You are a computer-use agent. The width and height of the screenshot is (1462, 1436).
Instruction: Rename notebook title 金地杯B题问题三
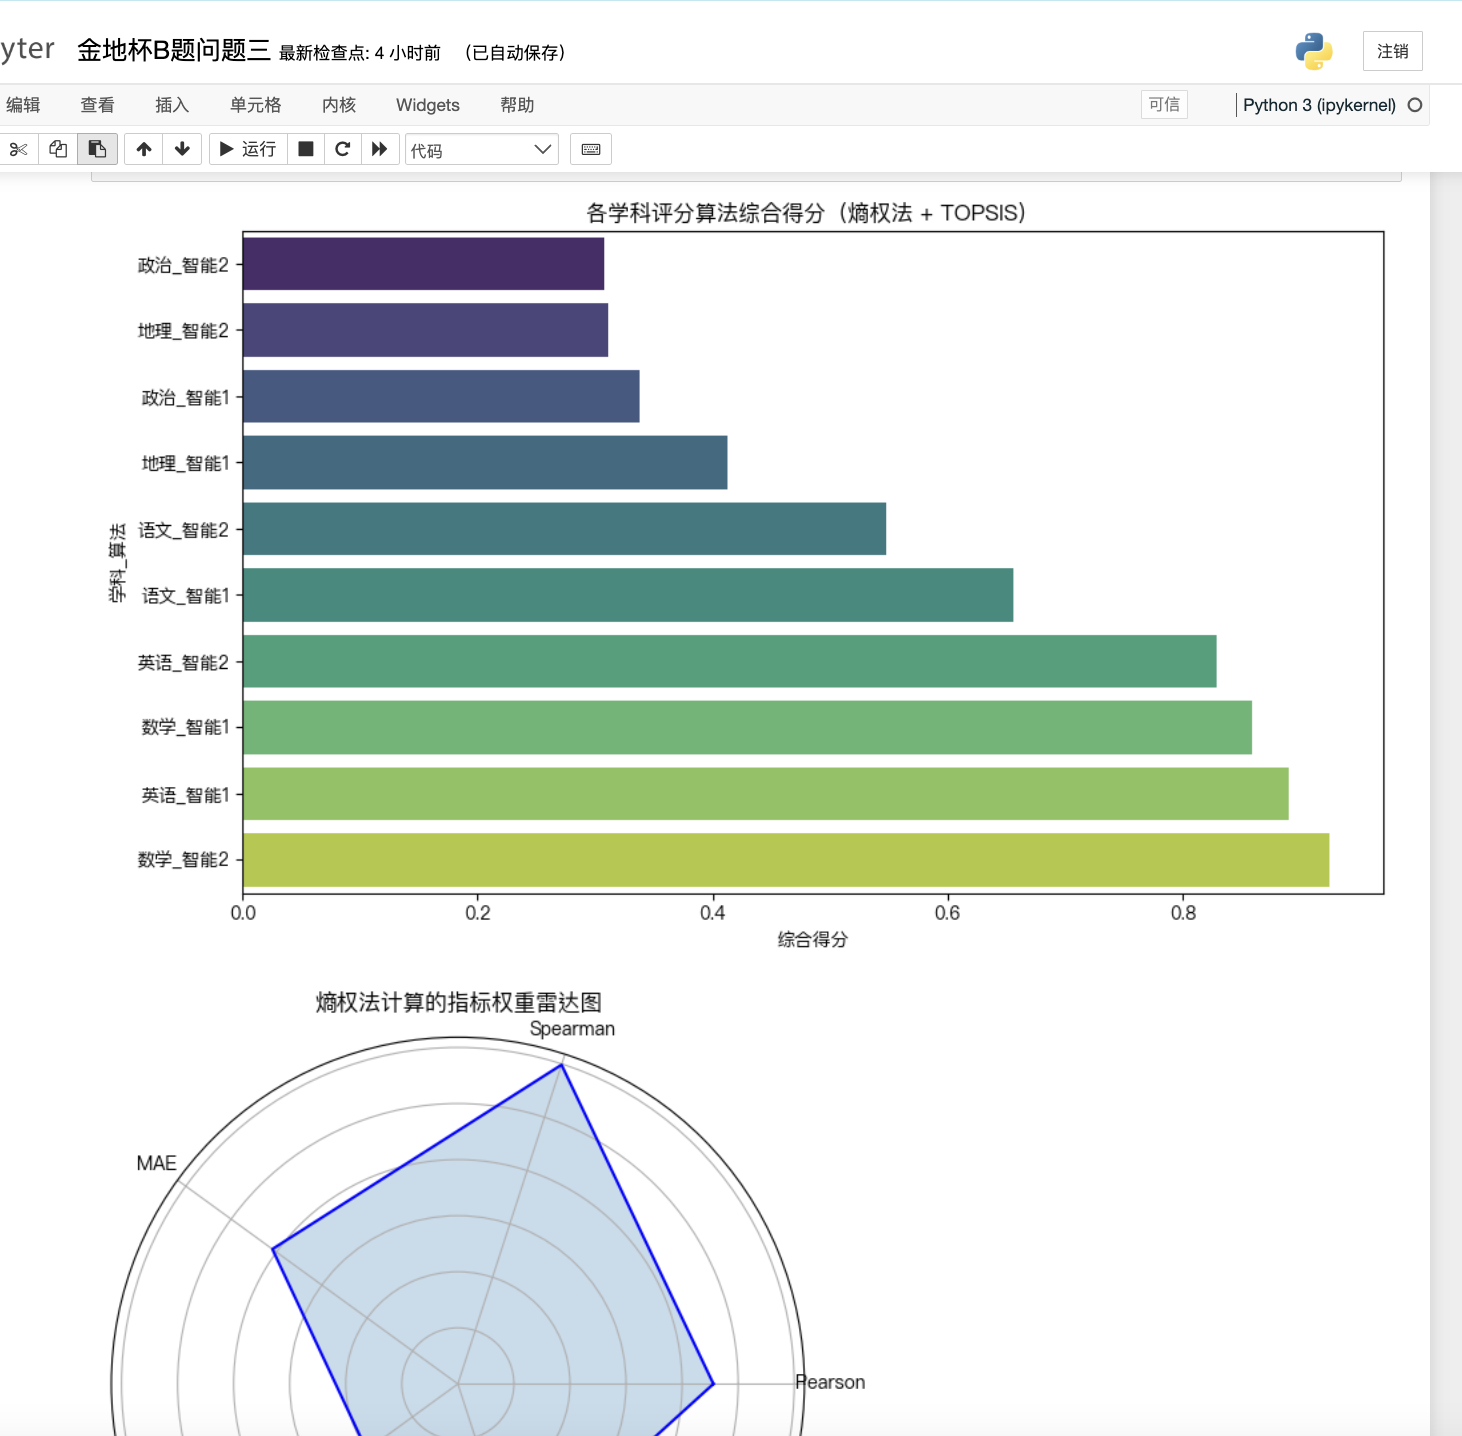click(x=174, y=50)
